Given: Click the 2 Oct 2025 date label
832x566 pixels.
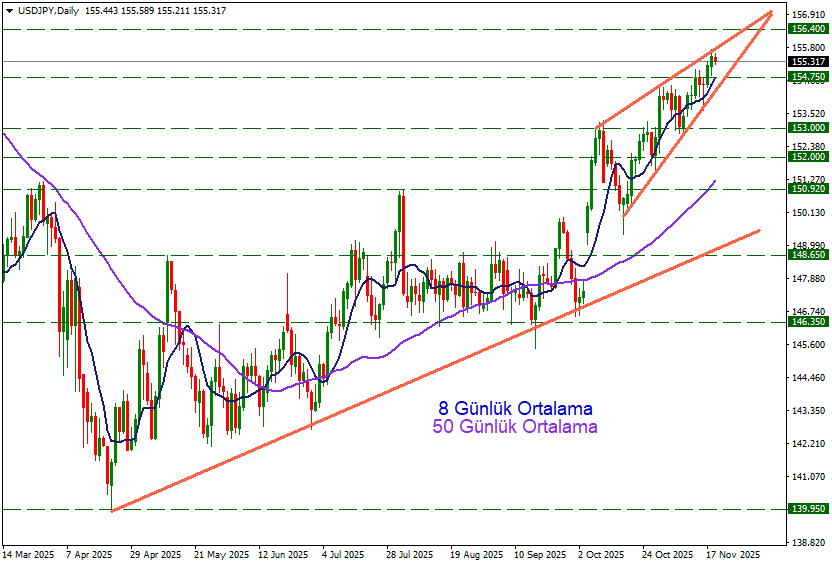Looking at the screenshot, I should tap(600, 553).
